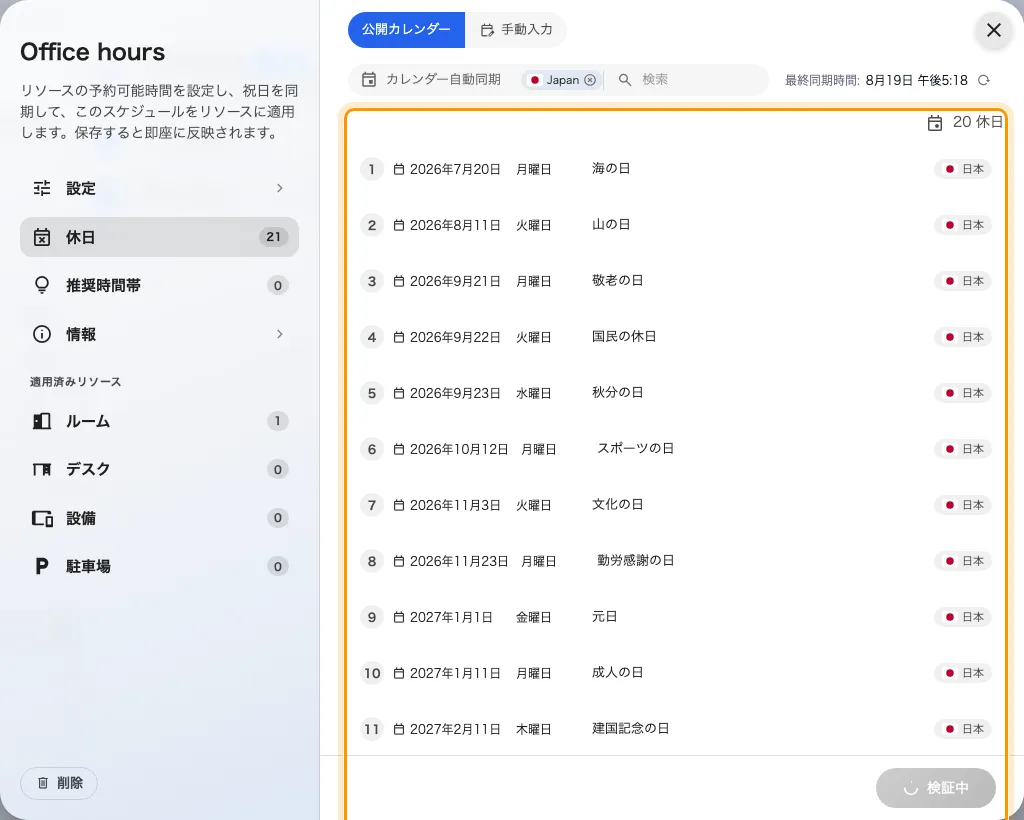This screenshot has width=1024, height=820.
Task: Click date 2026年10月12日
Action: [459, 449]
